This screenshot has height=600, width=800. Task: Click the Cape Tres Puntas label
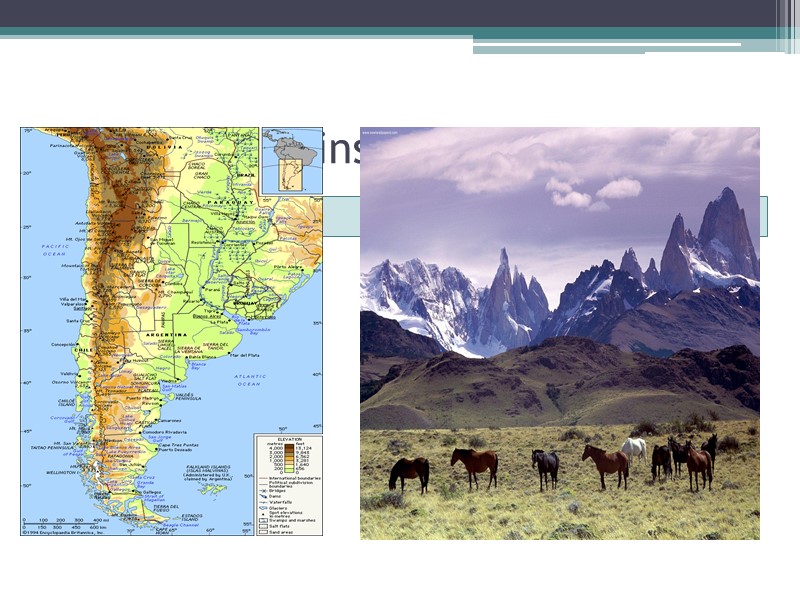[179, 445]
